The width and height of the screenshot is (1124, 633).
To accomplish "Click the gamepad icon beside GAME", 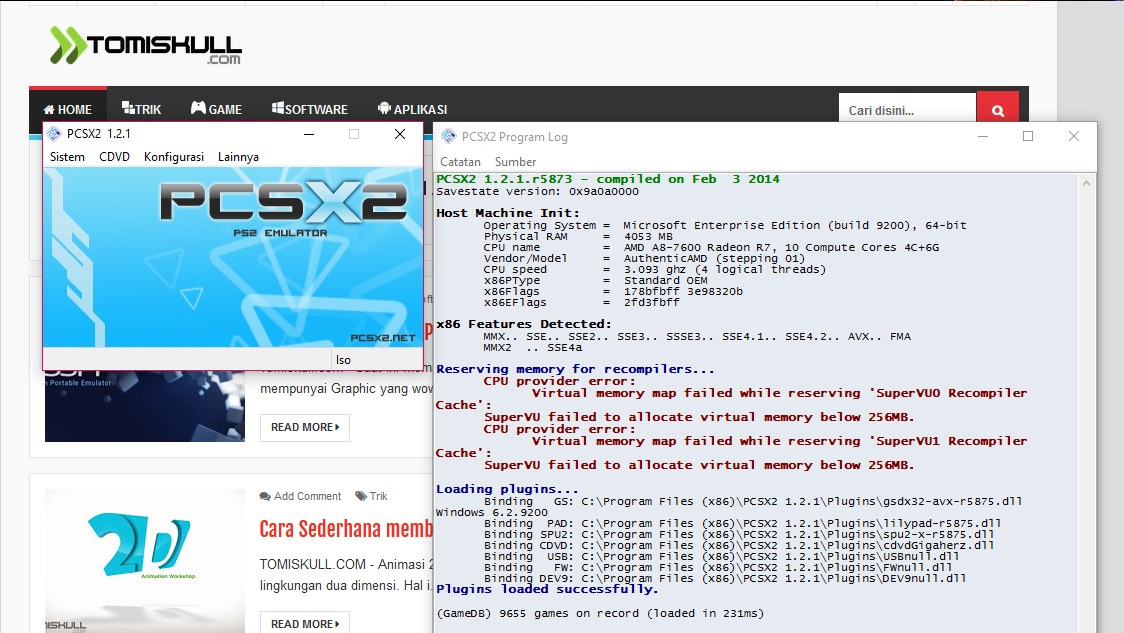I will coord(199,108).
